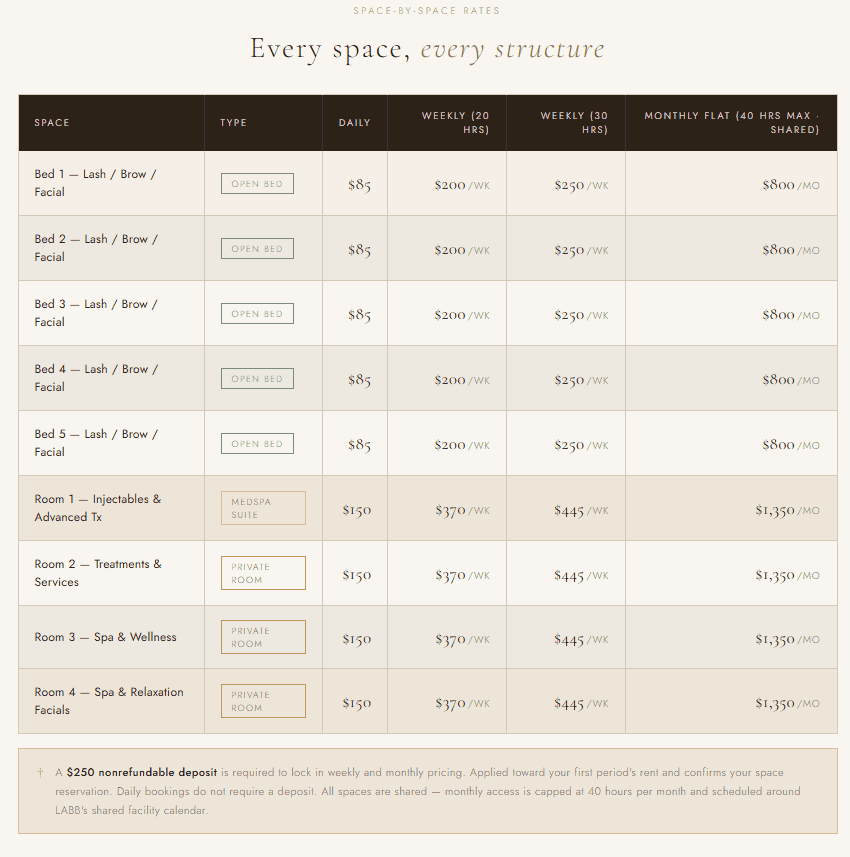The height and width of the screenshot is (857, 850).
Task: Click the OPEN BED badge for Bed 3
Action: coord(257,314)
